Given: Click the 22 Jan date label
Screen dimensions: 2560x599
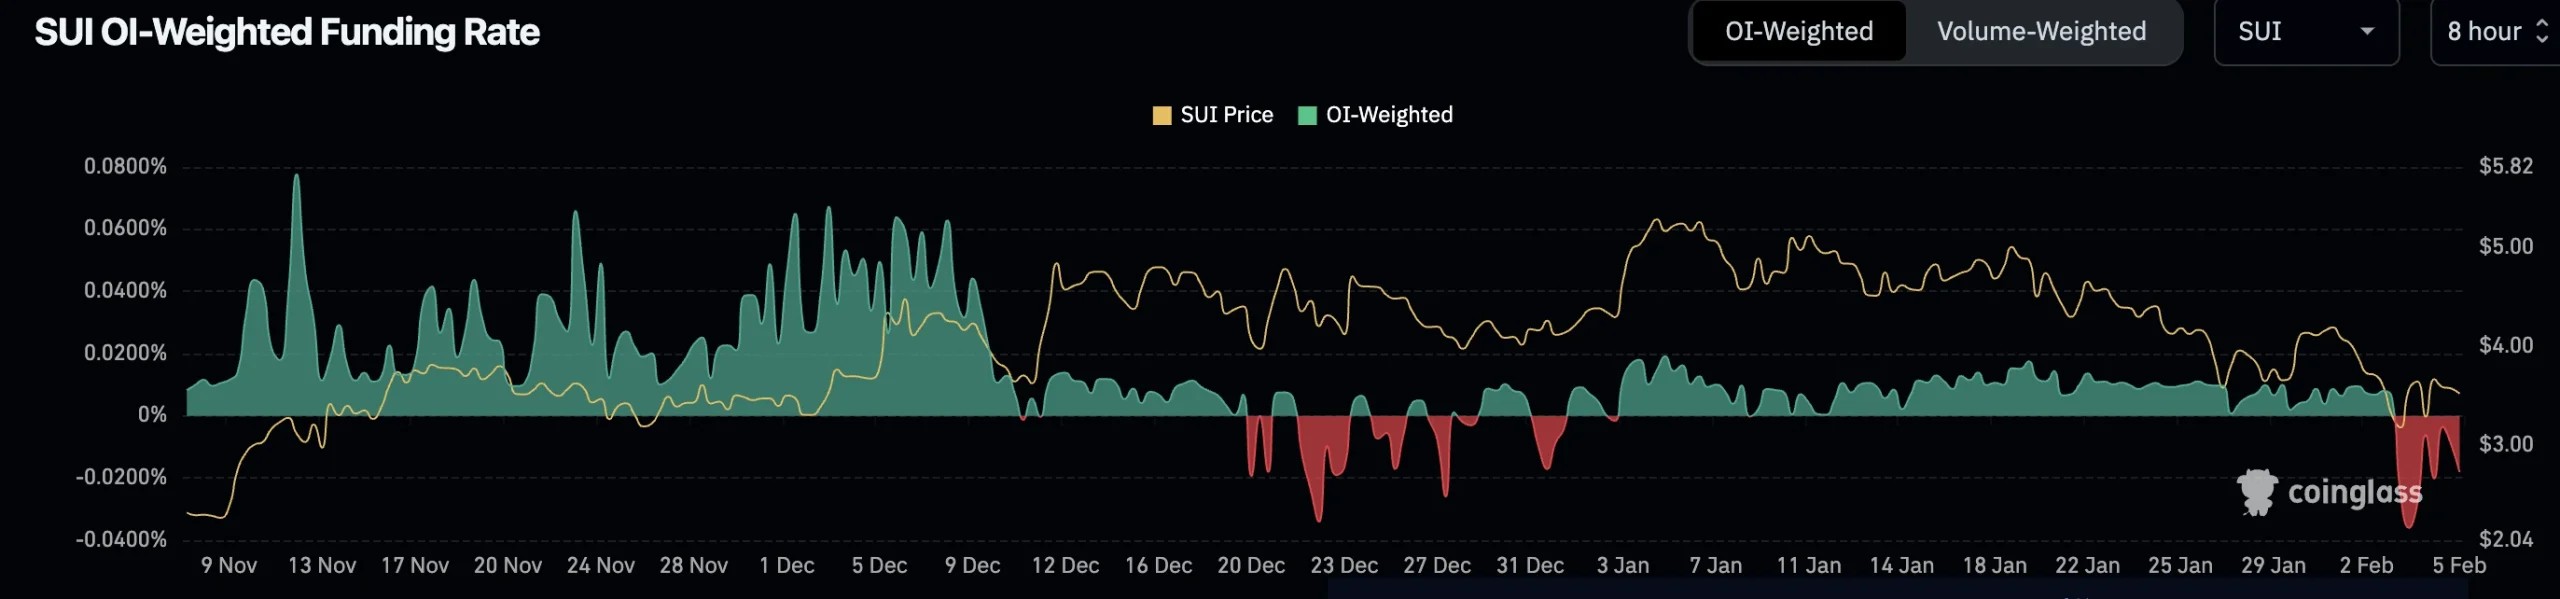Looking at the screenshot, I should pos(2088,566).
